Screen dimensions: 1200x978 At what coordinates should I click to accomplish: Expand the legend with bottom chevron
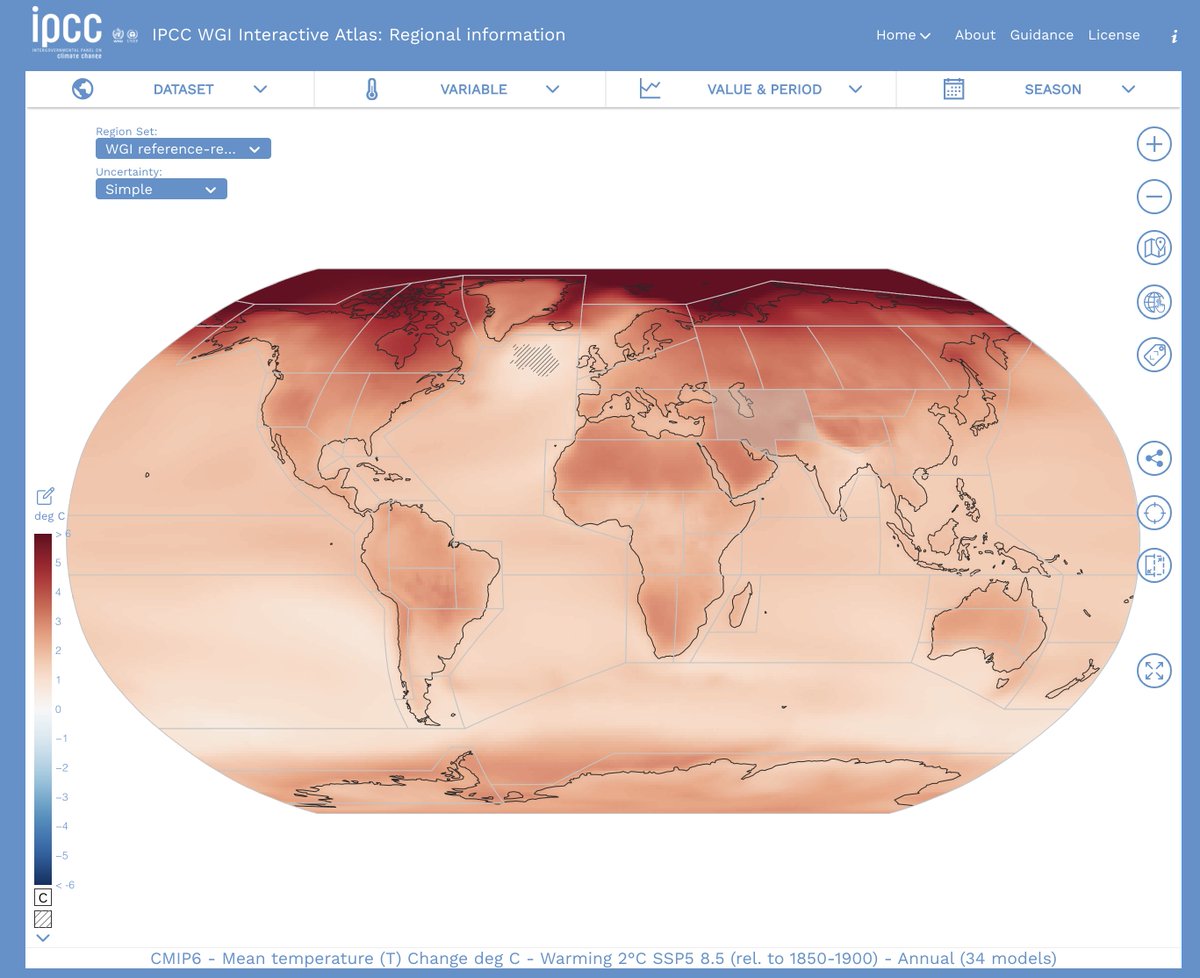[43, 938]
